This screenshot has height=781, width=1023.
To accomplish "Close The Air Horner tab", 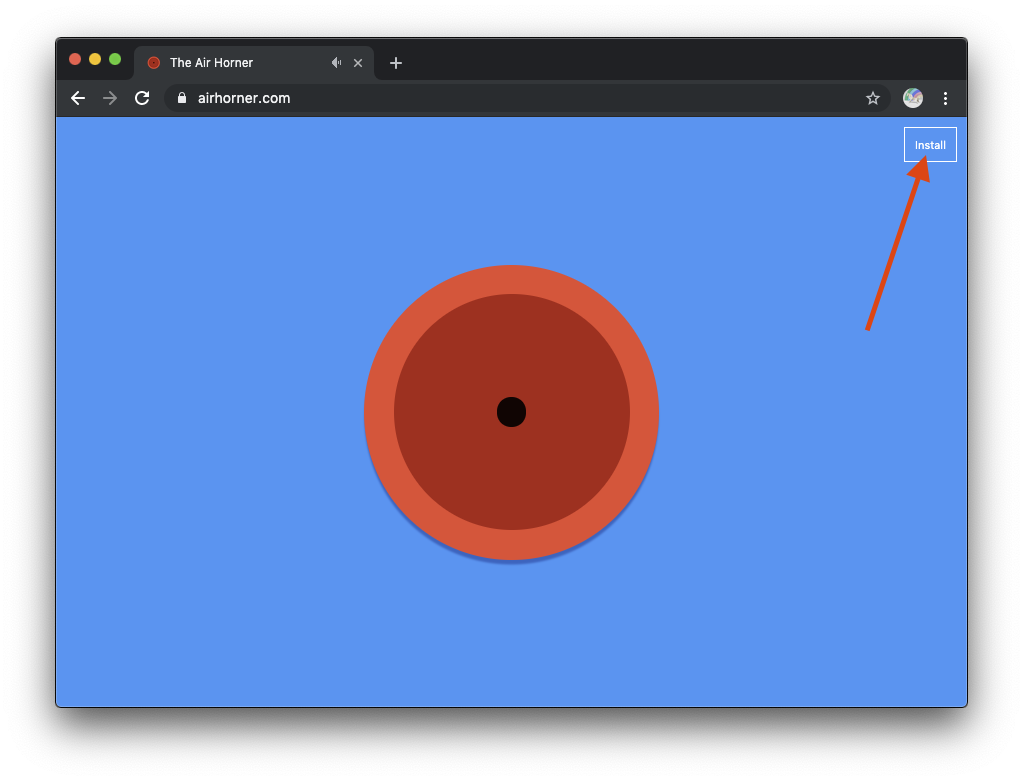I will (358, 63).
